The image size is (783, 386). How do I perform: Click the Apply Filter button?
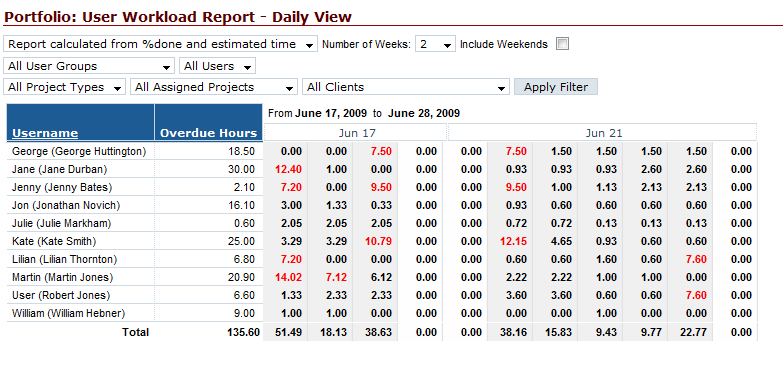pos(556,87)
